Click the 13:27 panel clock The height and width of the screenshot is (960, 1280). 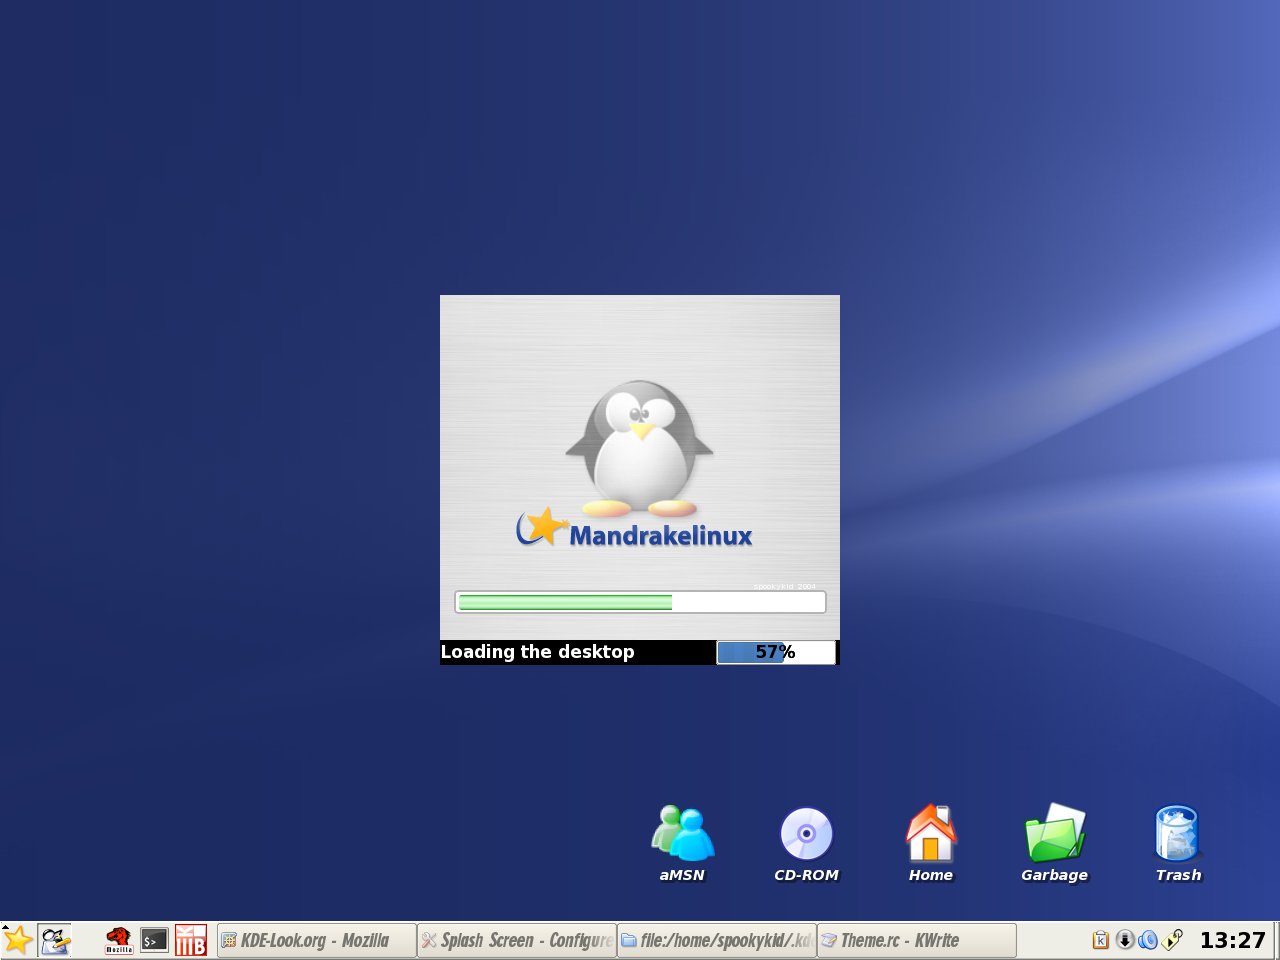(x=1232, y=940)
